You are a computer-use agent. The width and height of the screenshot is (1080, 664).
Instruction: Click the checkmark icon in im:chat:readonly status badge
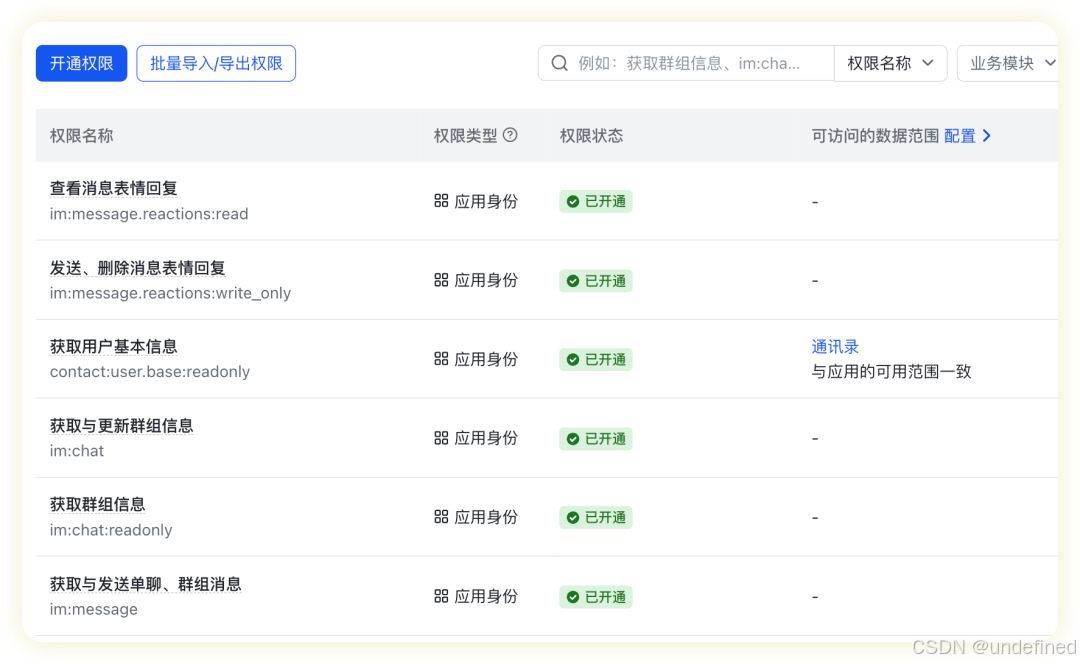click(x=572, y=517)
